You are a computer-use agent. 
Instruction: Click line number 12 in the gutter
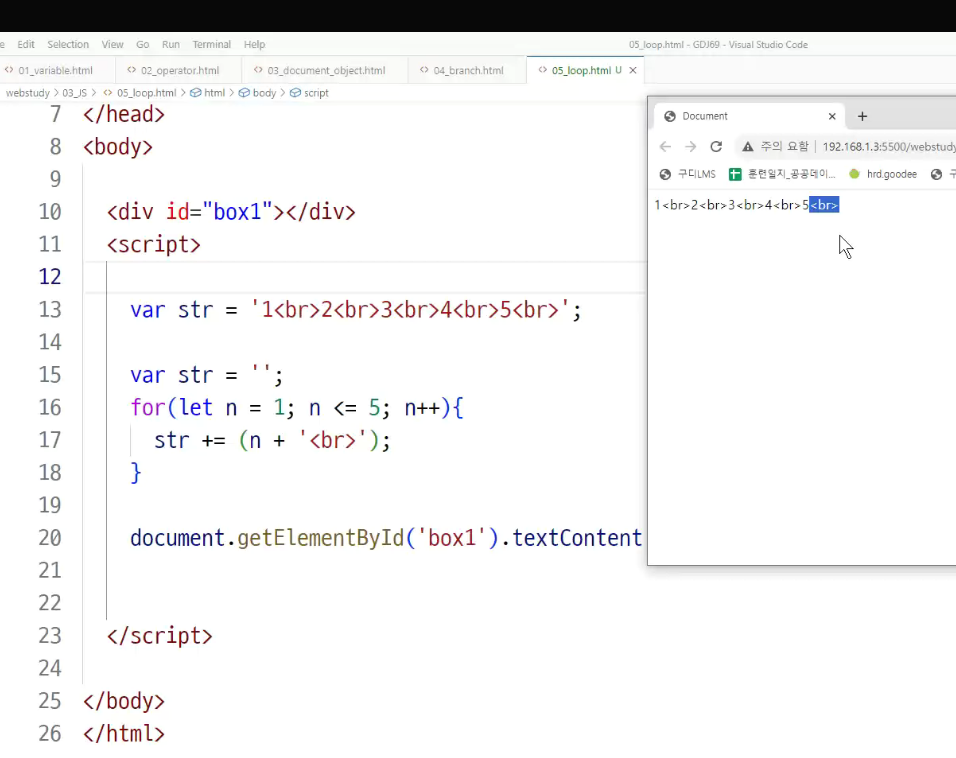click(x=50, y=277)
